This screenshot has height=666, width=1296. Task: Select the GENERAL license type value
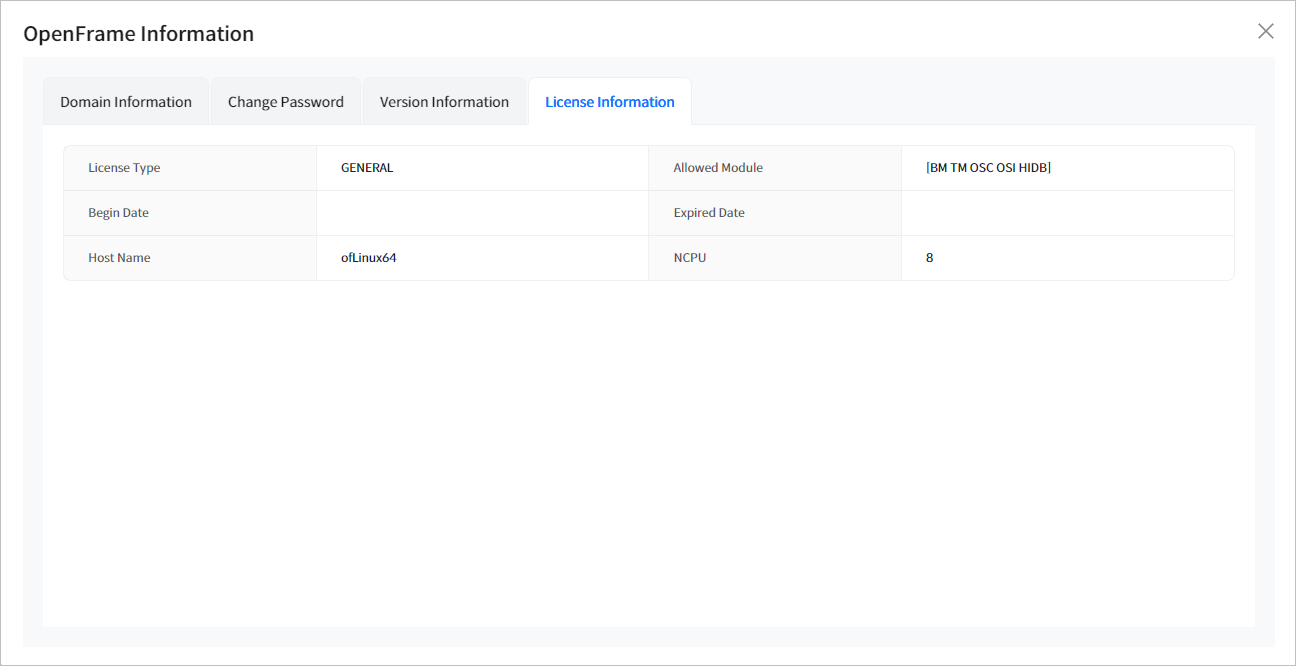tap(367, 168)
